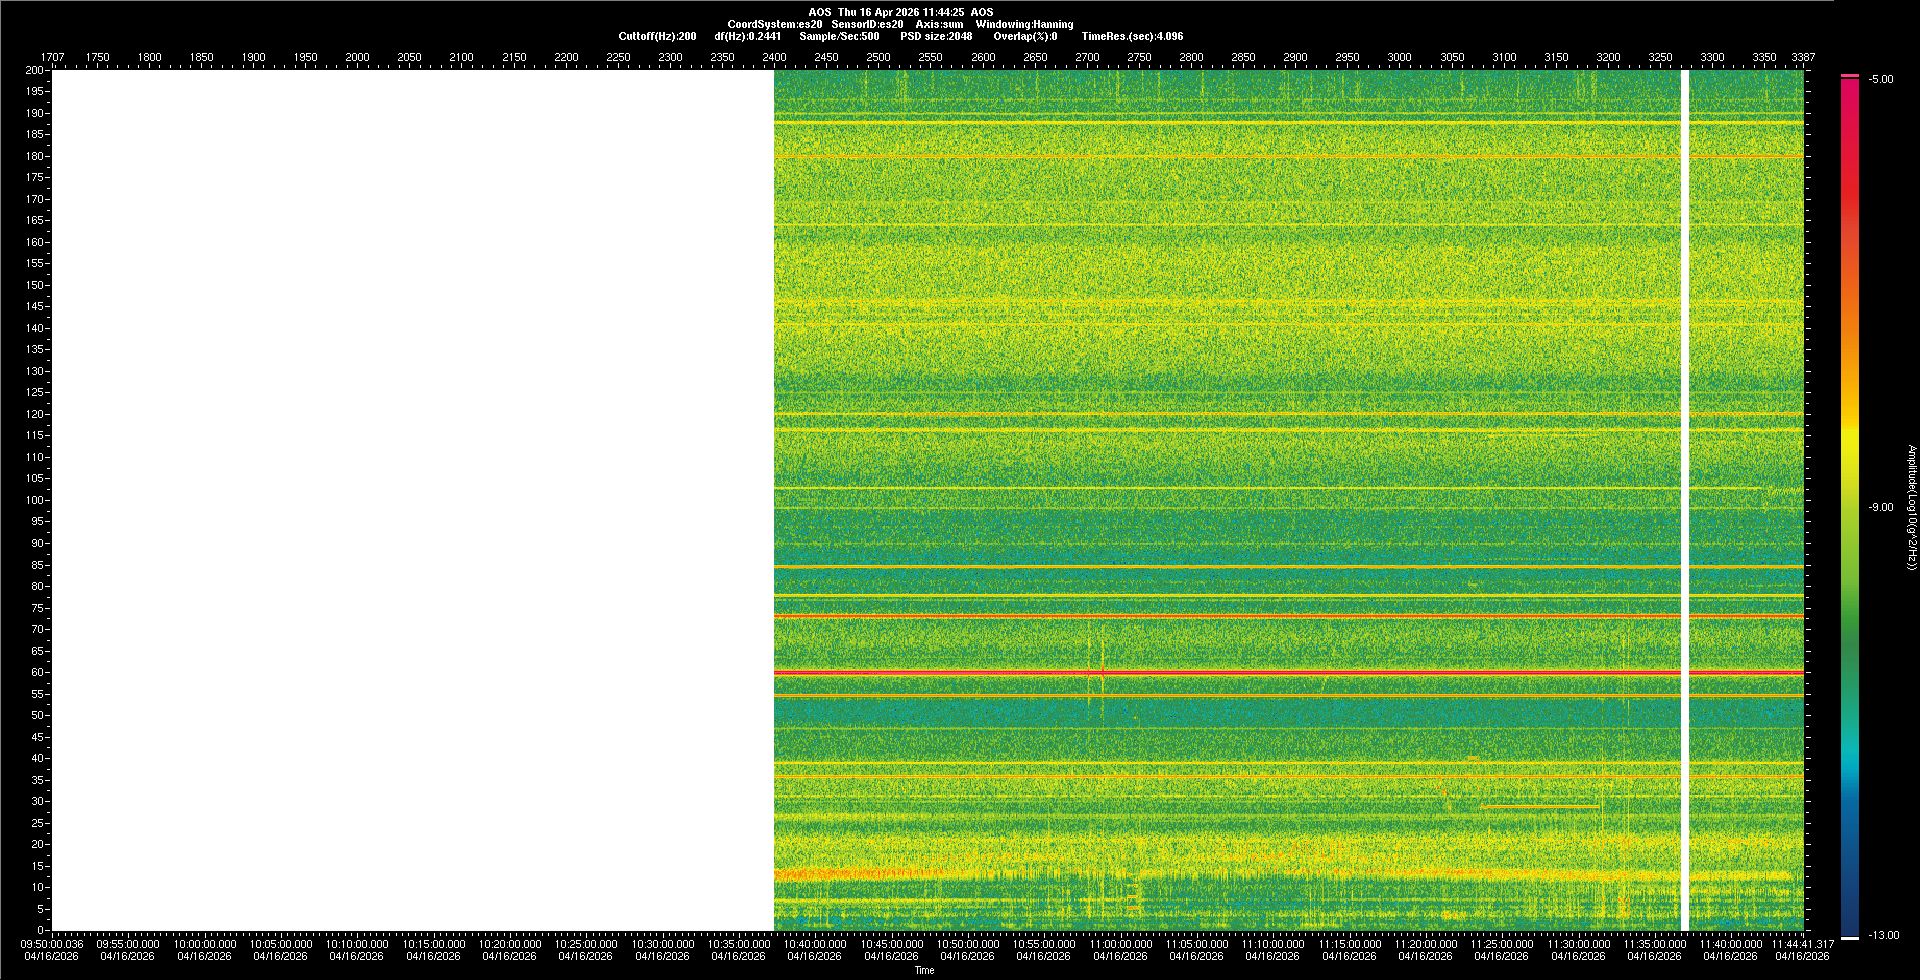The width and height of the screenshot is (1920, 980).
Task: Click the Cuttoff(Hz):200 header text
Action: (x=657, y=36)
